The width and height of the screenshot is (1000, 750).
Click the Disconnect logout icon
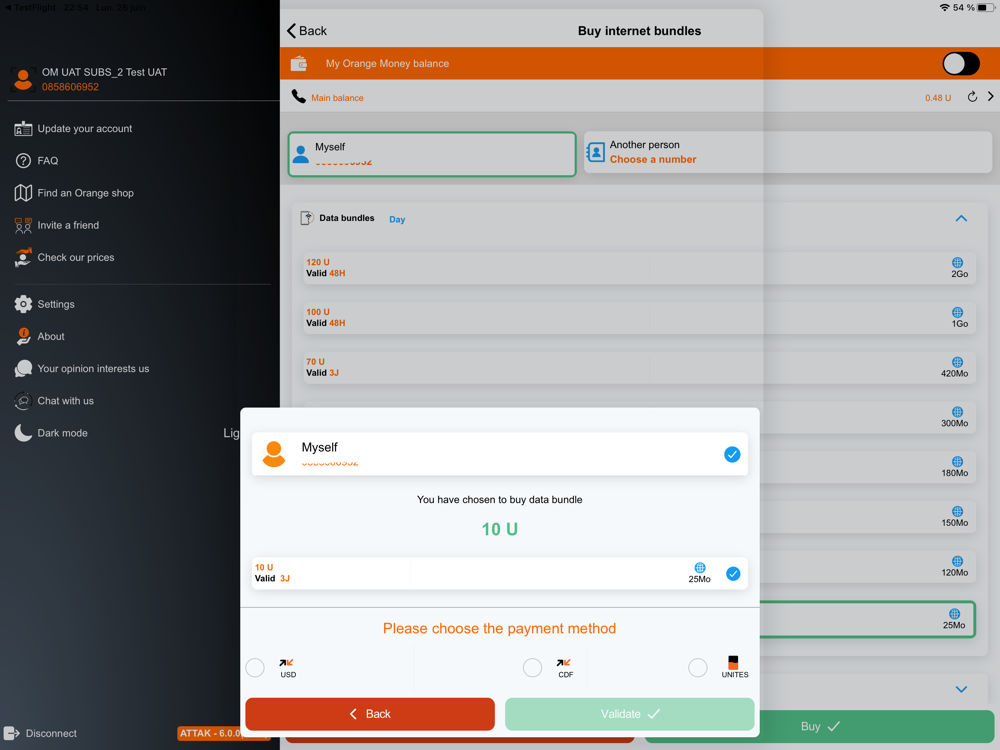tap(11, 733)
